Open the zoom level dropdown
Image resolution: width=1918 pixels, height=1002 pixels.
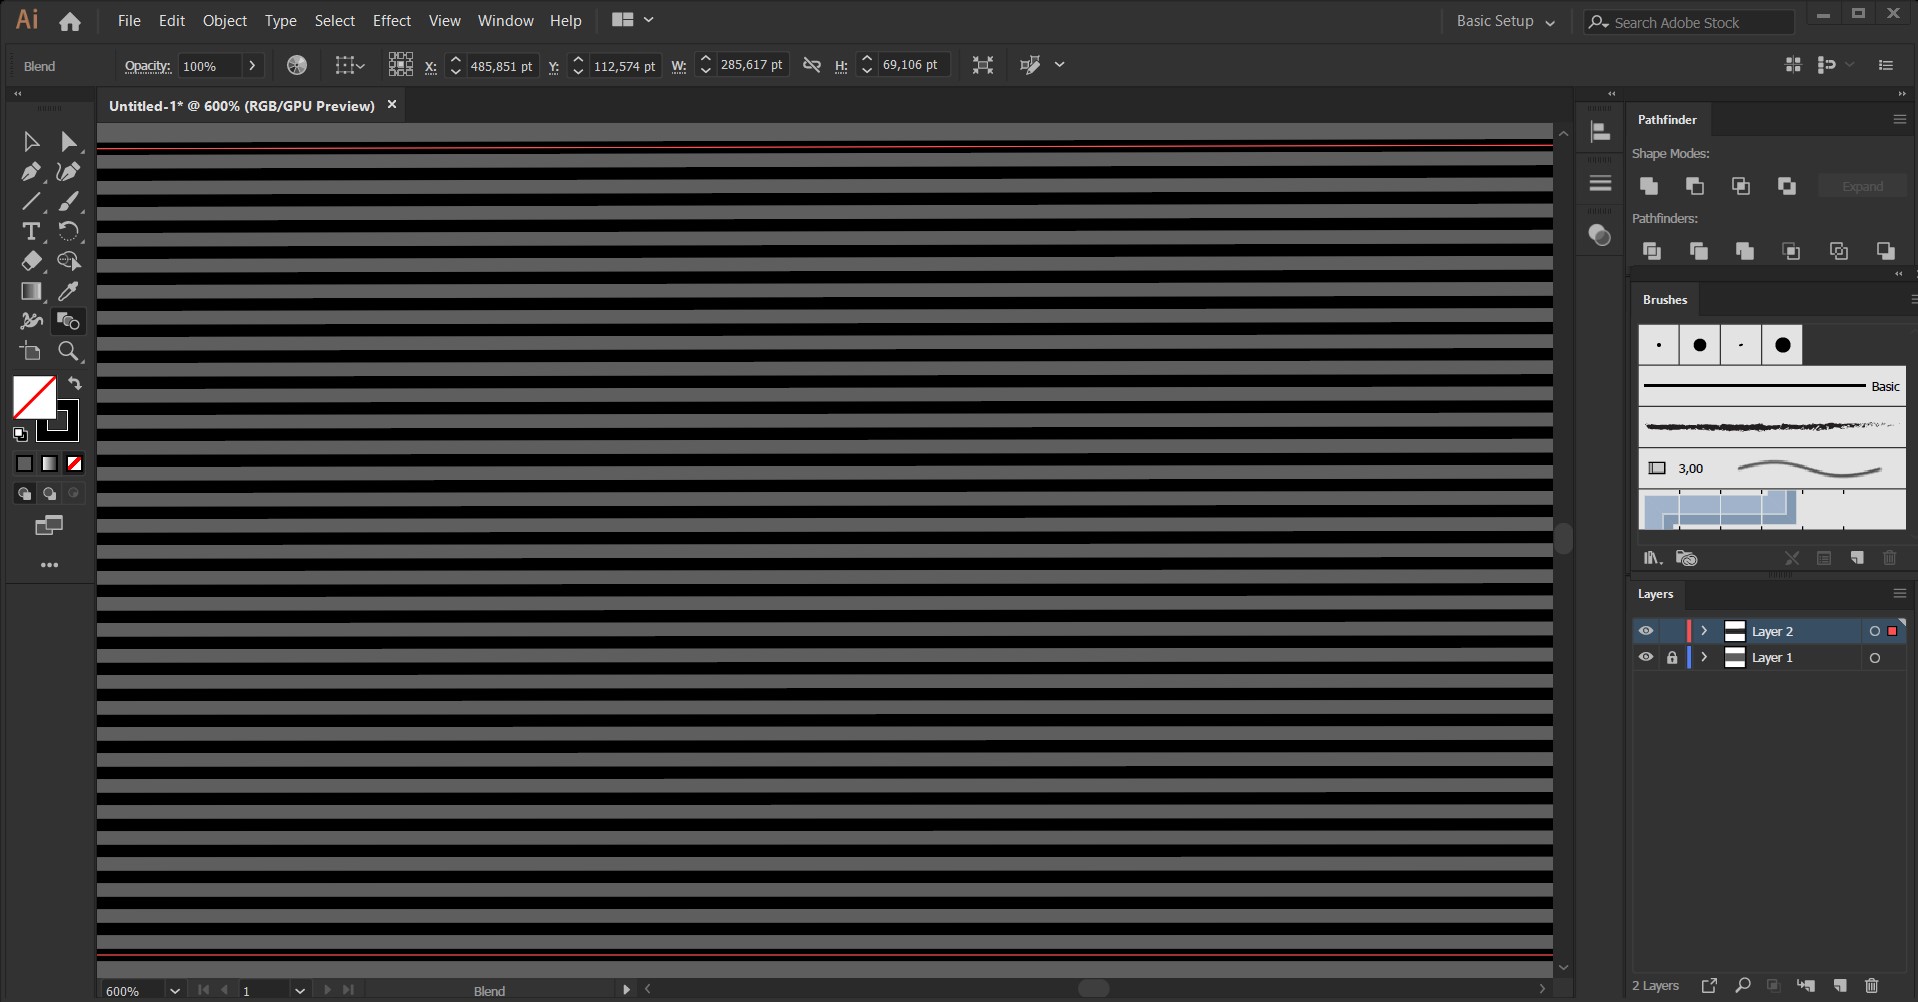click(x=174, y=990)
